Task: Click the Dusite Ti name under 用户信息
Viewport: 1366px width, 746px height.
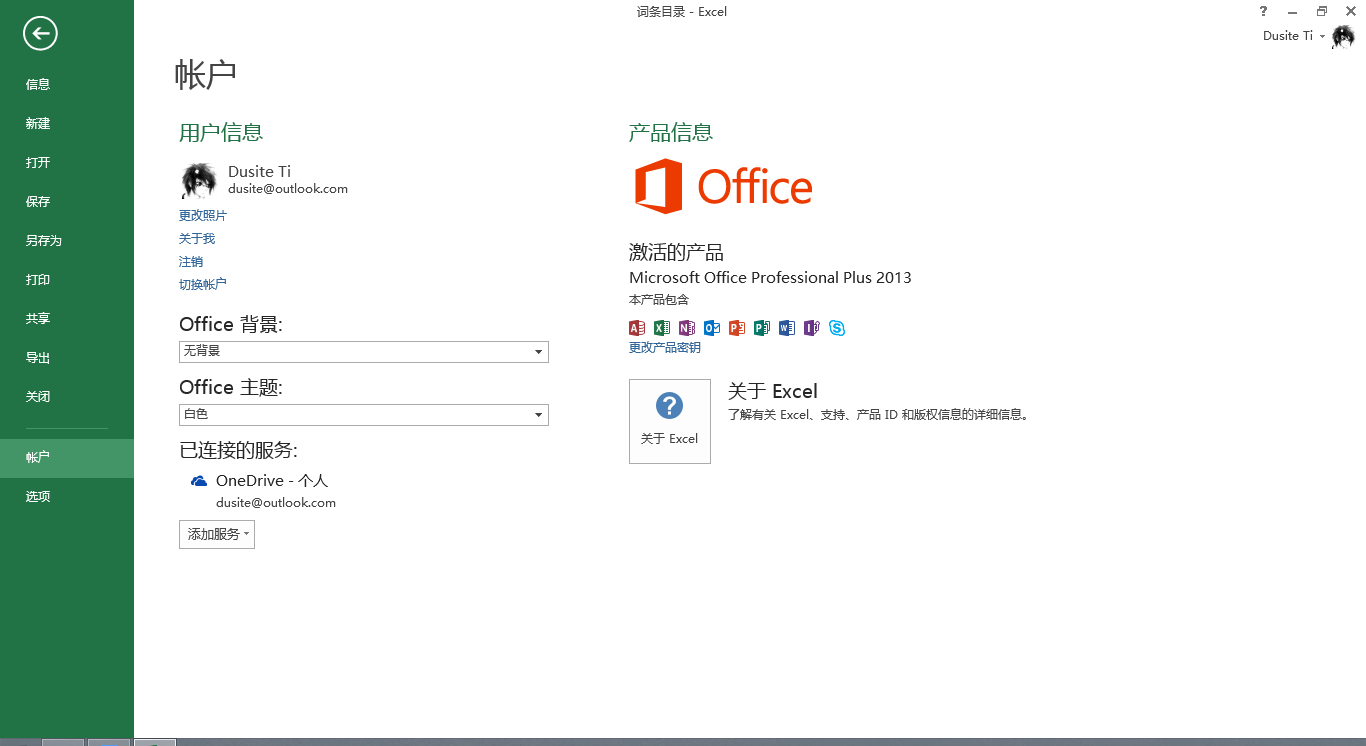Action: click(260, 171)
